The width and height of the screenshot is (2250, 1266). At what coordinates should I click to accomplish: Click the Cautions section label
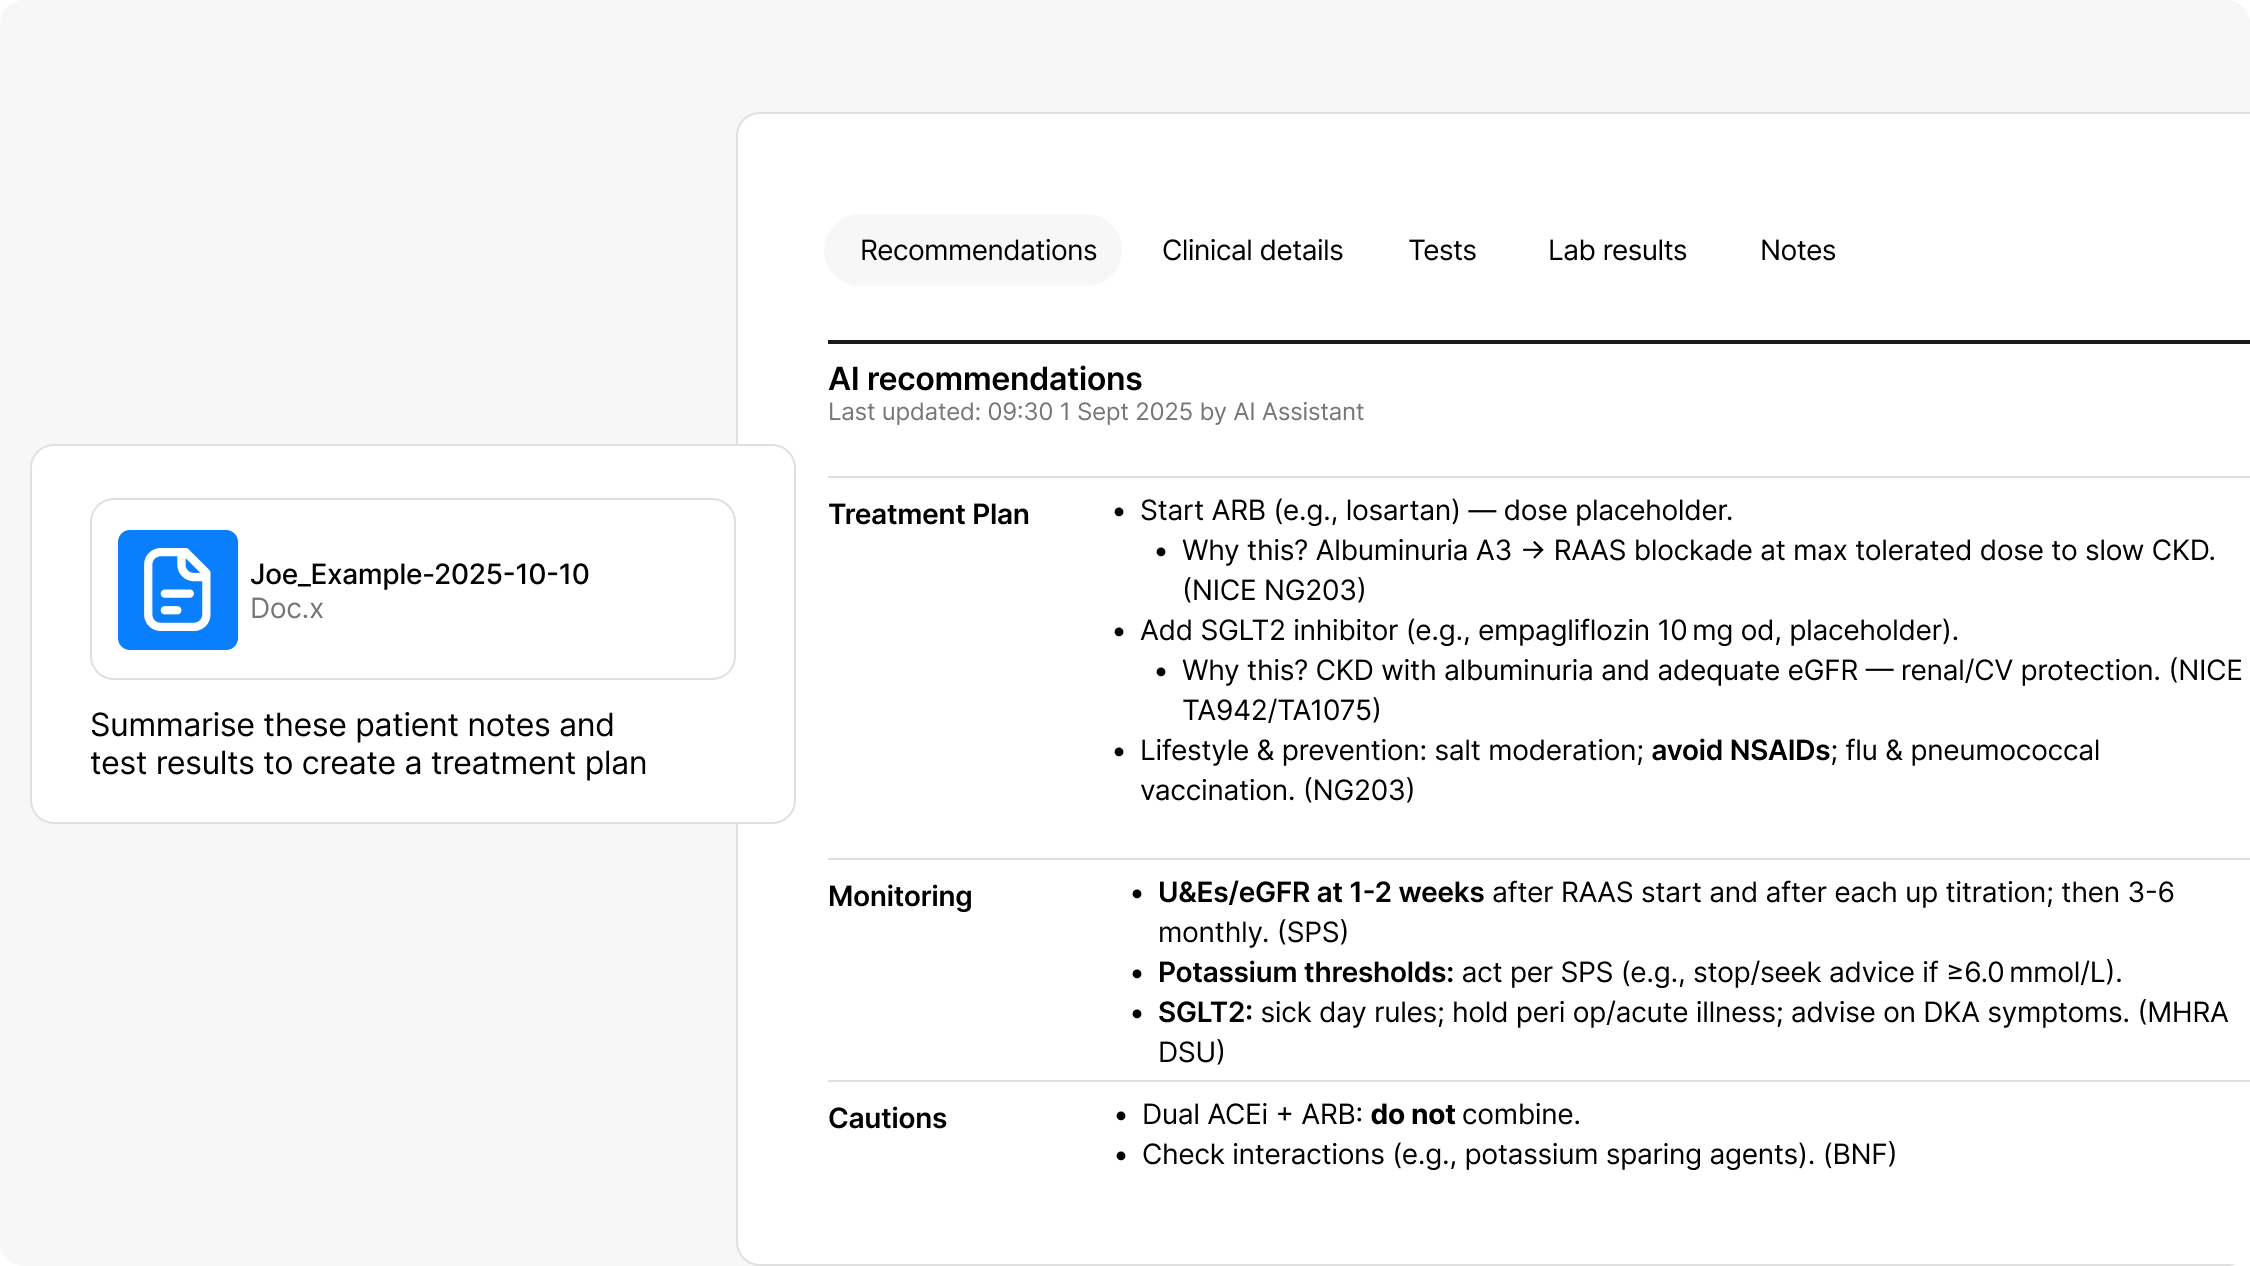click(x=887, y=1118)
